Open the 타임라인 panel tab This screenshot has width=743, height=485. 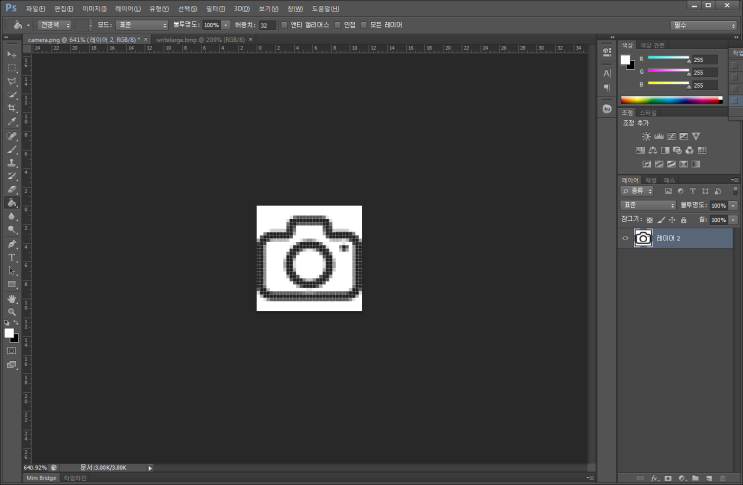tap(75, 478)
